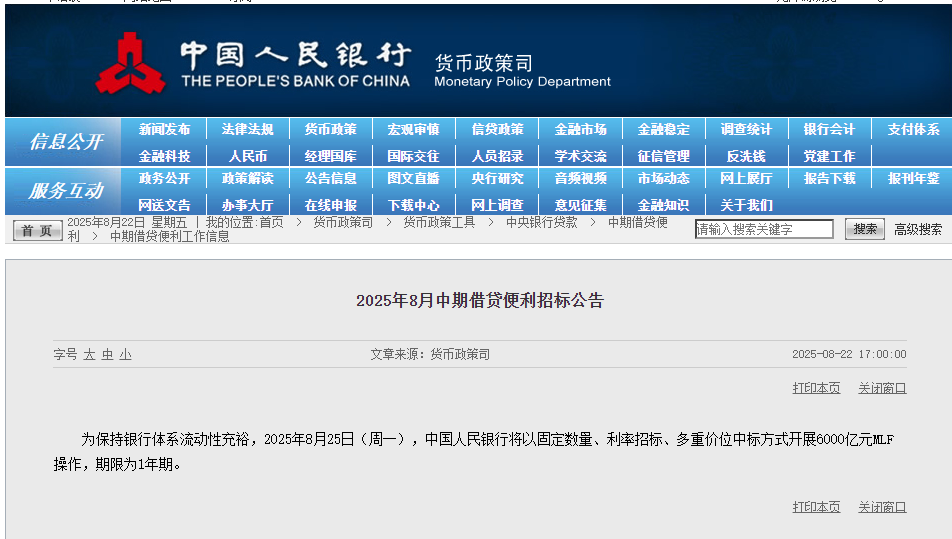Open the 人员招录 menu item
This screenshot has height=539, width=952.
[497, 156]
